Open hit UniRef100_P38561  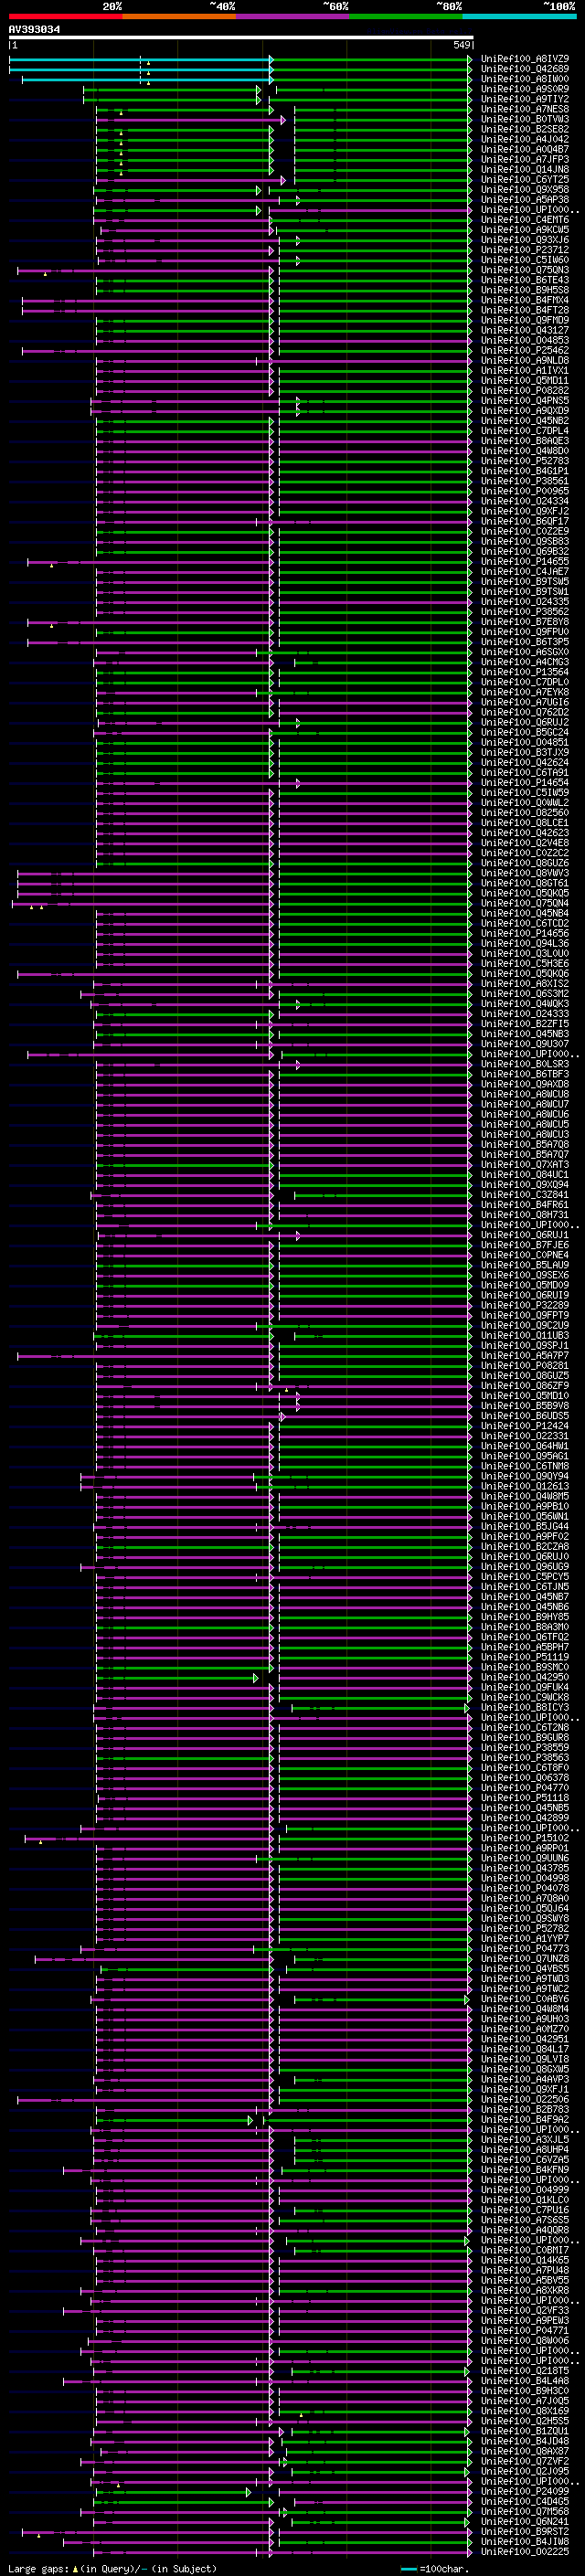[525, 481]
